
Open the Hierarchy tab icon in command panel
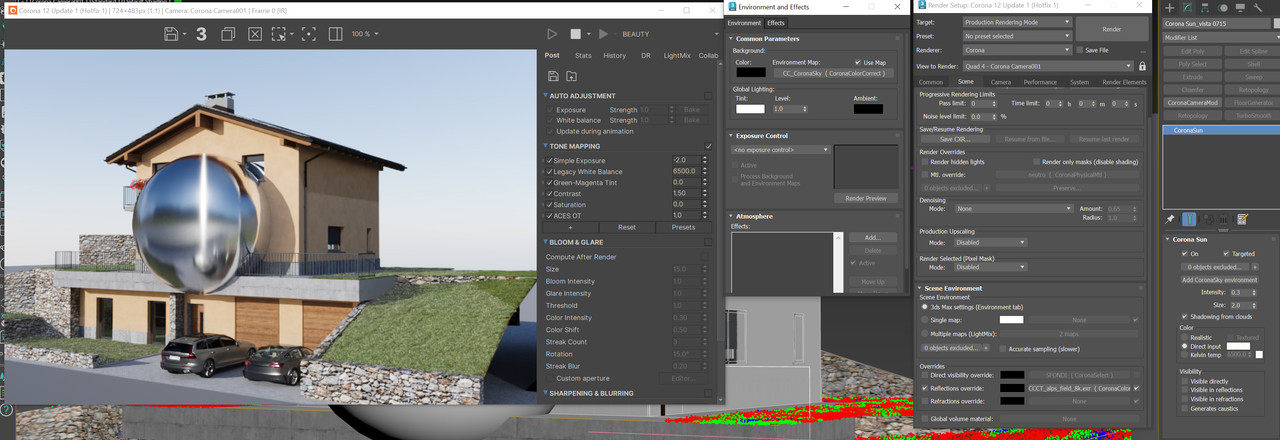tap(1205, 7)
